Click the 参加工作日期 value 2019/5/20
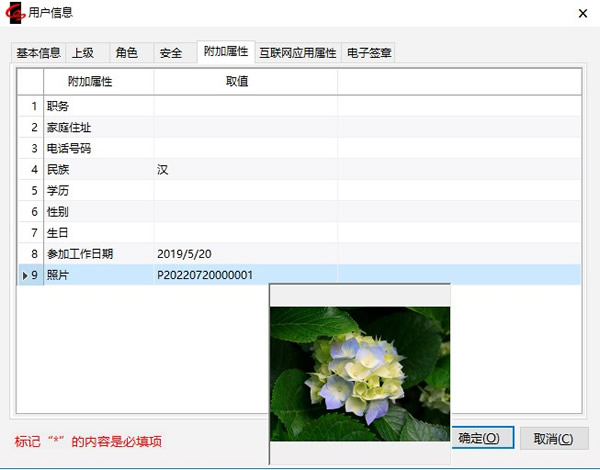 (245, 254)
